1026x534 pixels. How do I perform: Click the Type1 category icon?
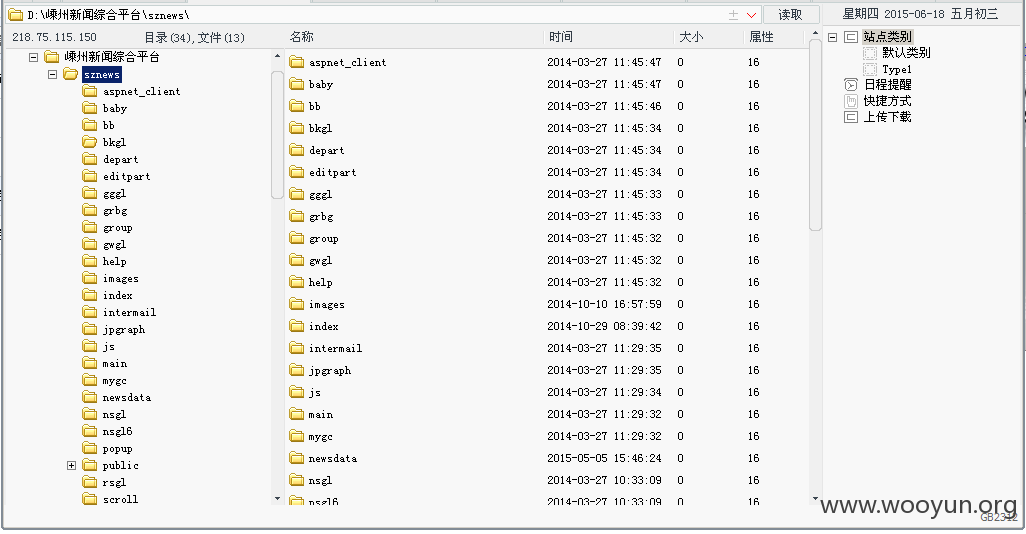coord(870,69)
